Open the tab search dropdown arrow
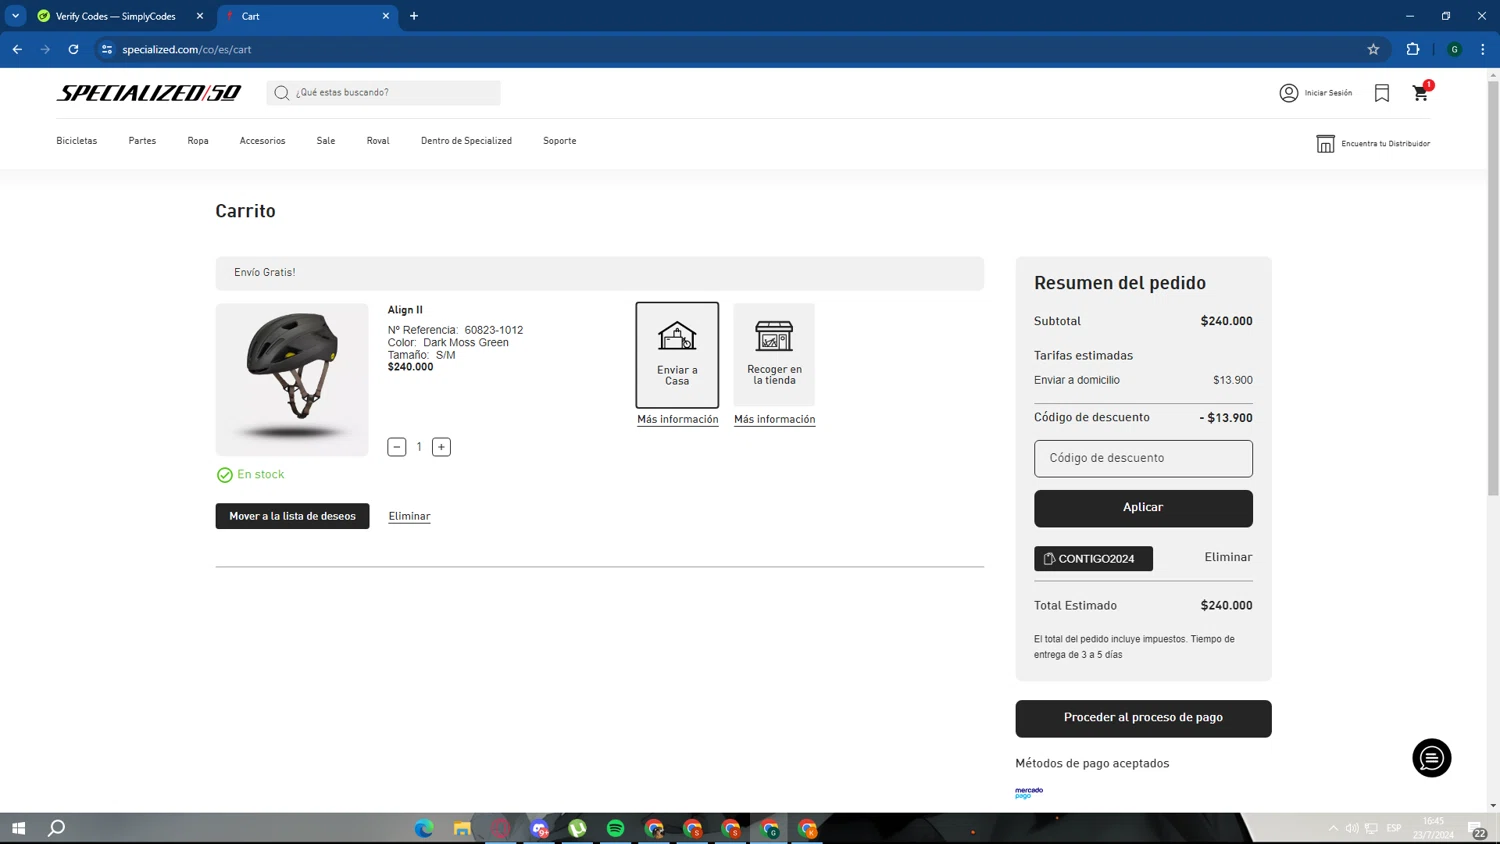1500x844 pixels. tap(16, 16)
